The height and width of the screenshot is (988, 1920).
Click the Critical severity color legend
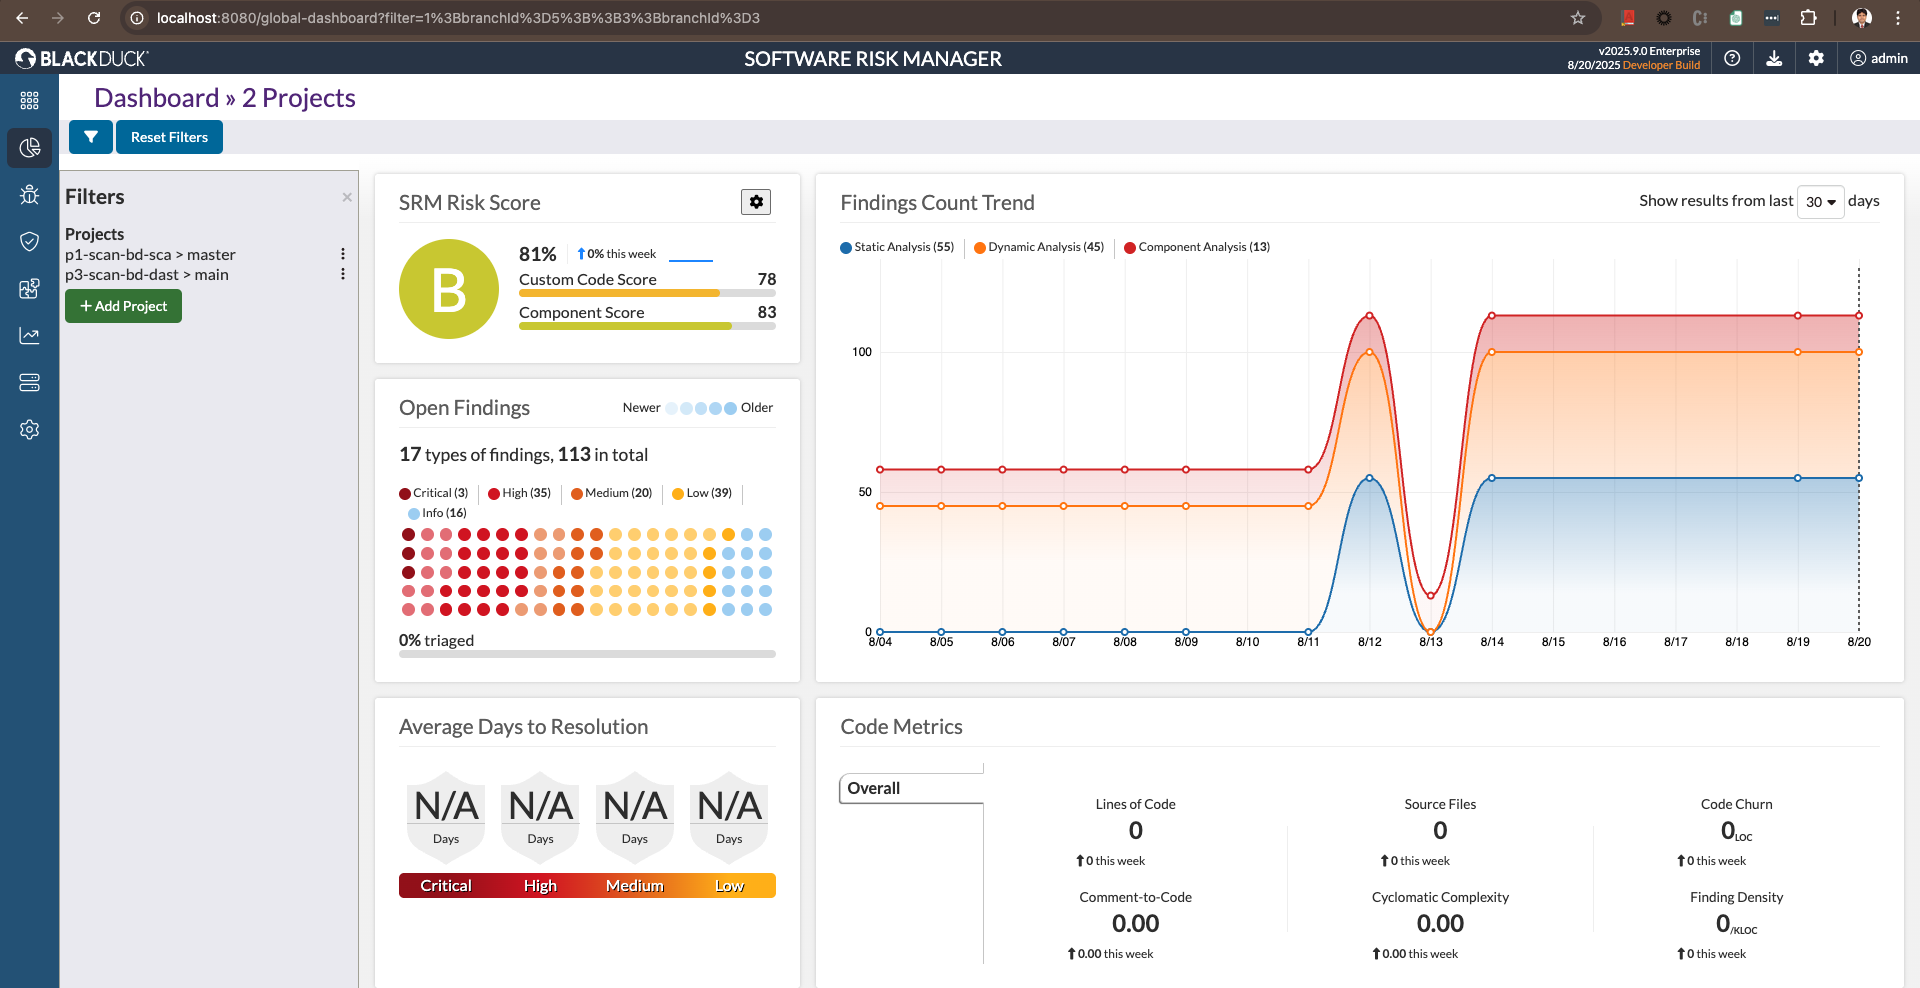click(434, 493)
